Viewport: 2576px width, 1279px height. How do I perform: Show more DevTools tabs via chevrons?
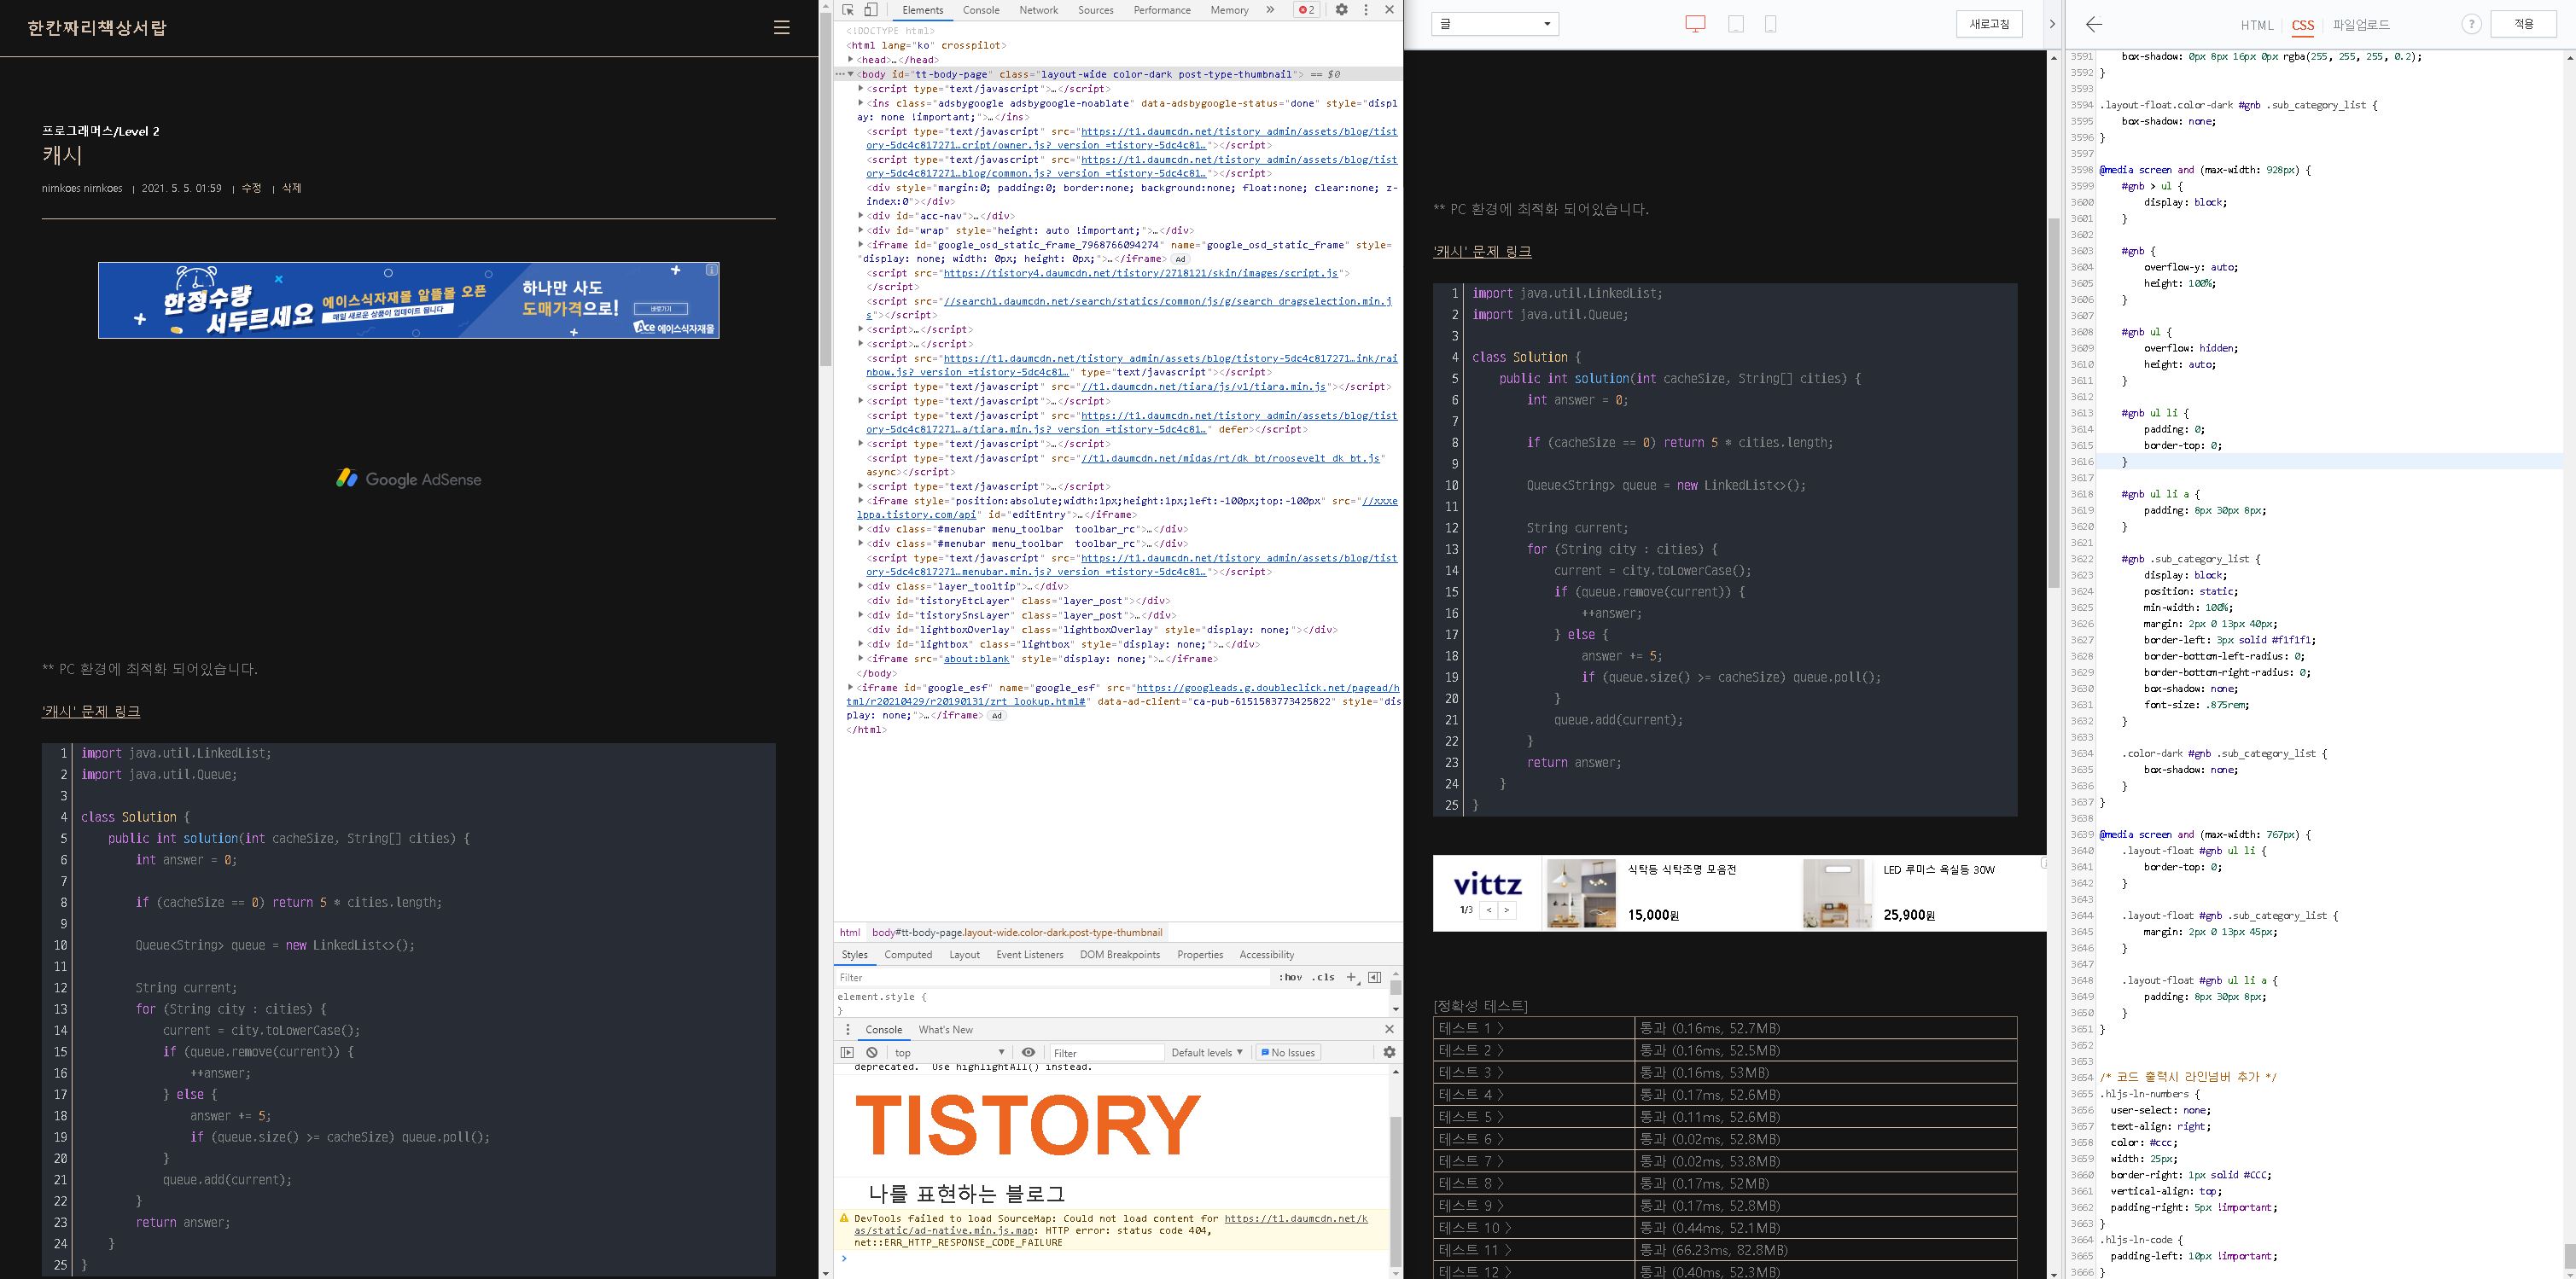tap(1270, 10)
